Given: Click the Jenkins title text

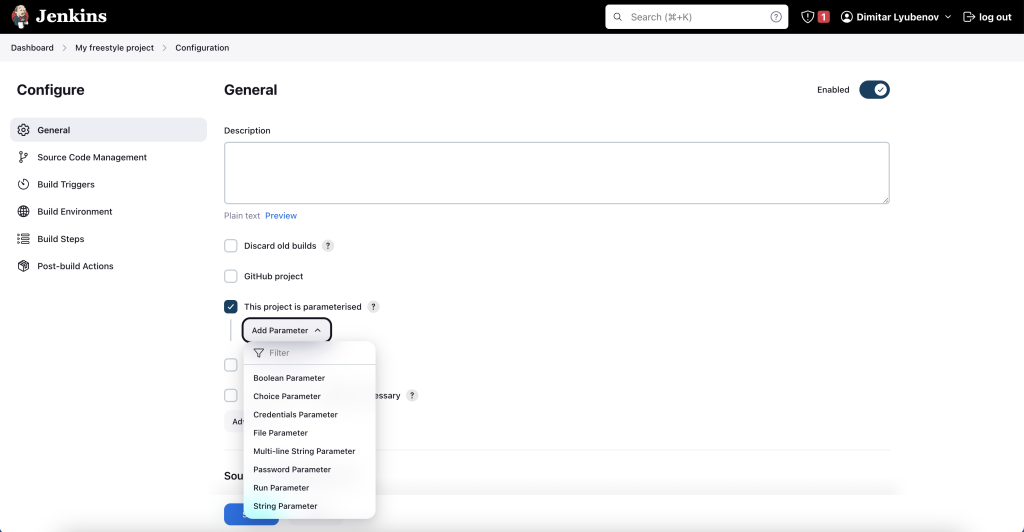Looking at the screenshot, I should [x=71, y=16].
